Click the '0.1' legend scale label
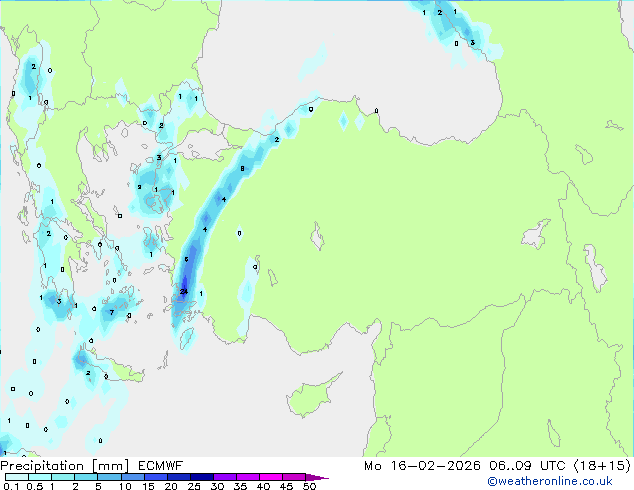 click(11, 486)
